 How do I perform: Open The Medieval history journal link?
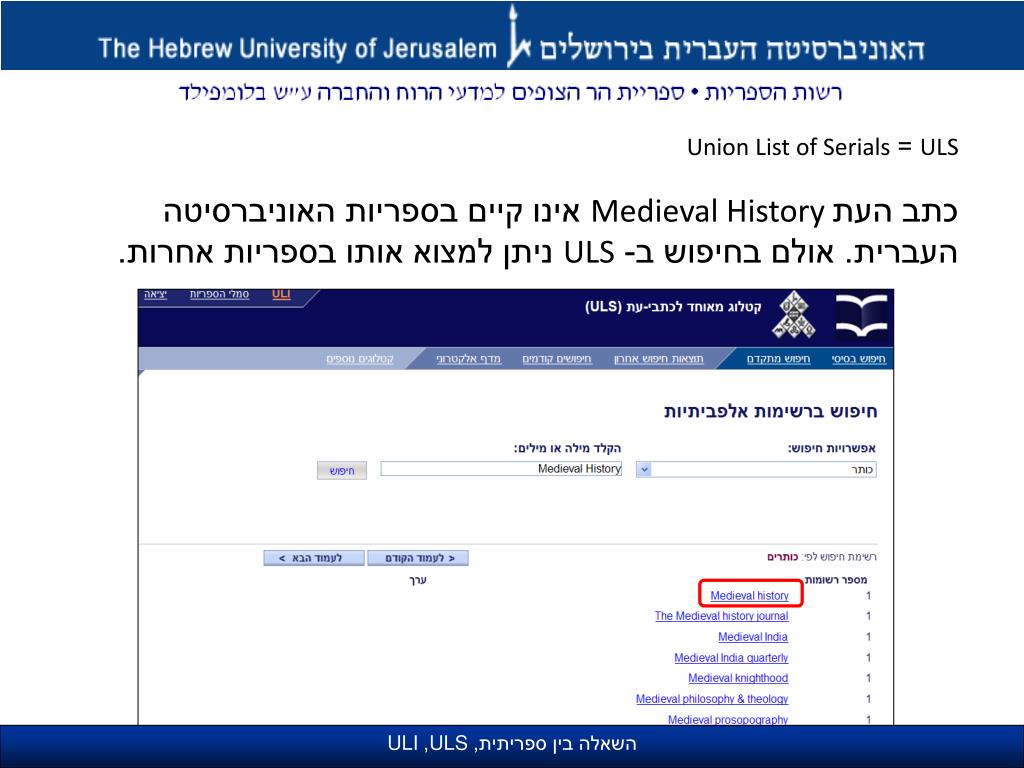[721, 616]
